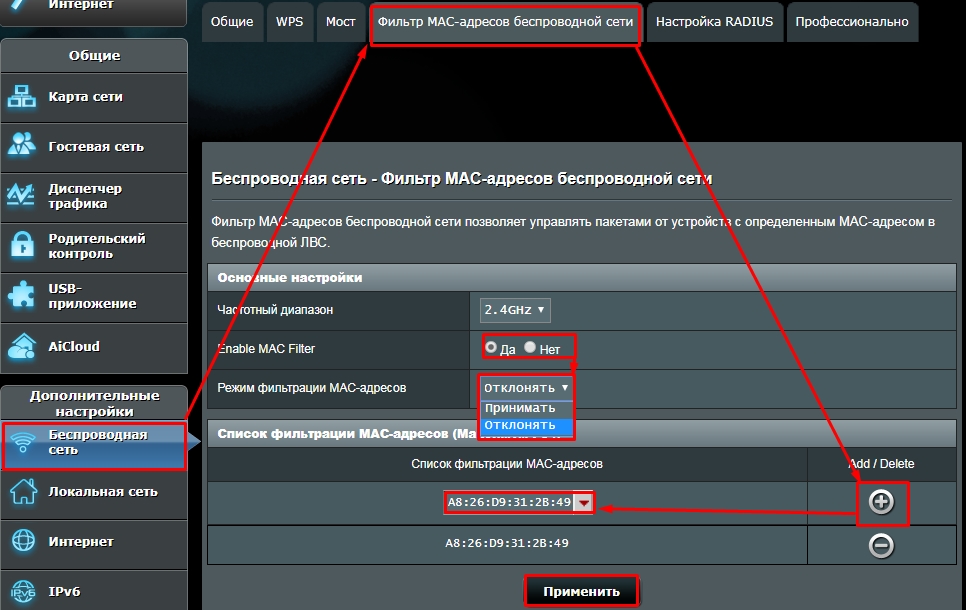966x610 pixels.
Task: Click the Parental Control padlock icon
Action: [x=22, y=245]
